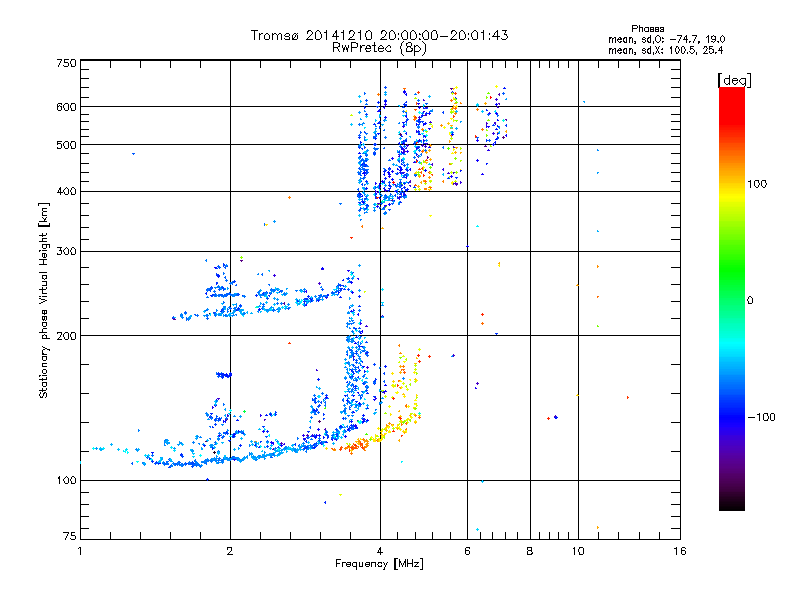Image resolution: width=800 pixels, height=600 pixels.
Task: Click the 'Frequency [MHz]' axis label
Action: pyautogui.click(x=379, y=564)
